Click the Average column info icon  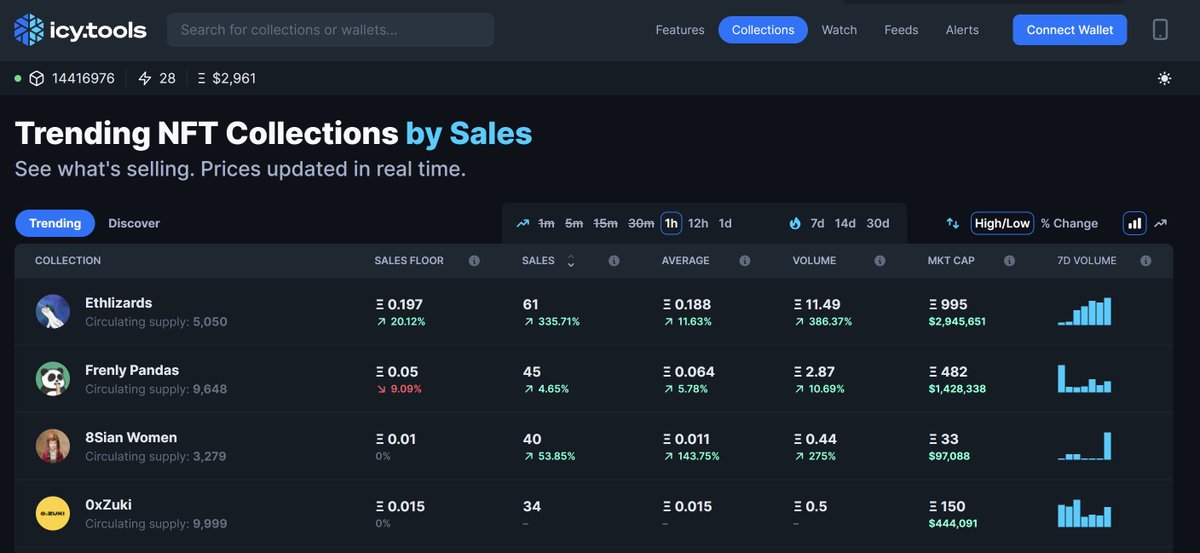(745, 261)
